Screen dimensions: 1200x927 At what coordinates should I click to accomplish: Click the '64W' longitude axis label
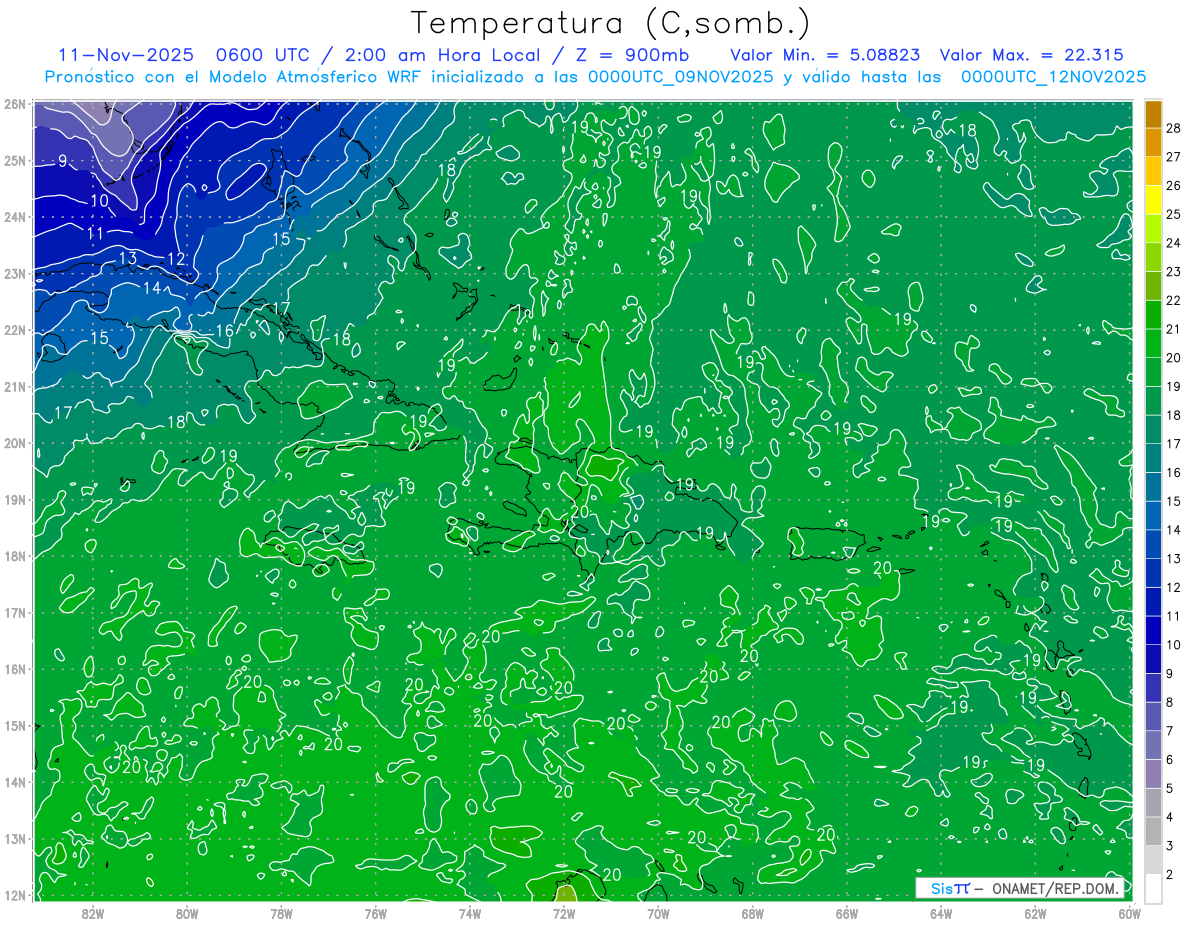click(x=941, y=913)
